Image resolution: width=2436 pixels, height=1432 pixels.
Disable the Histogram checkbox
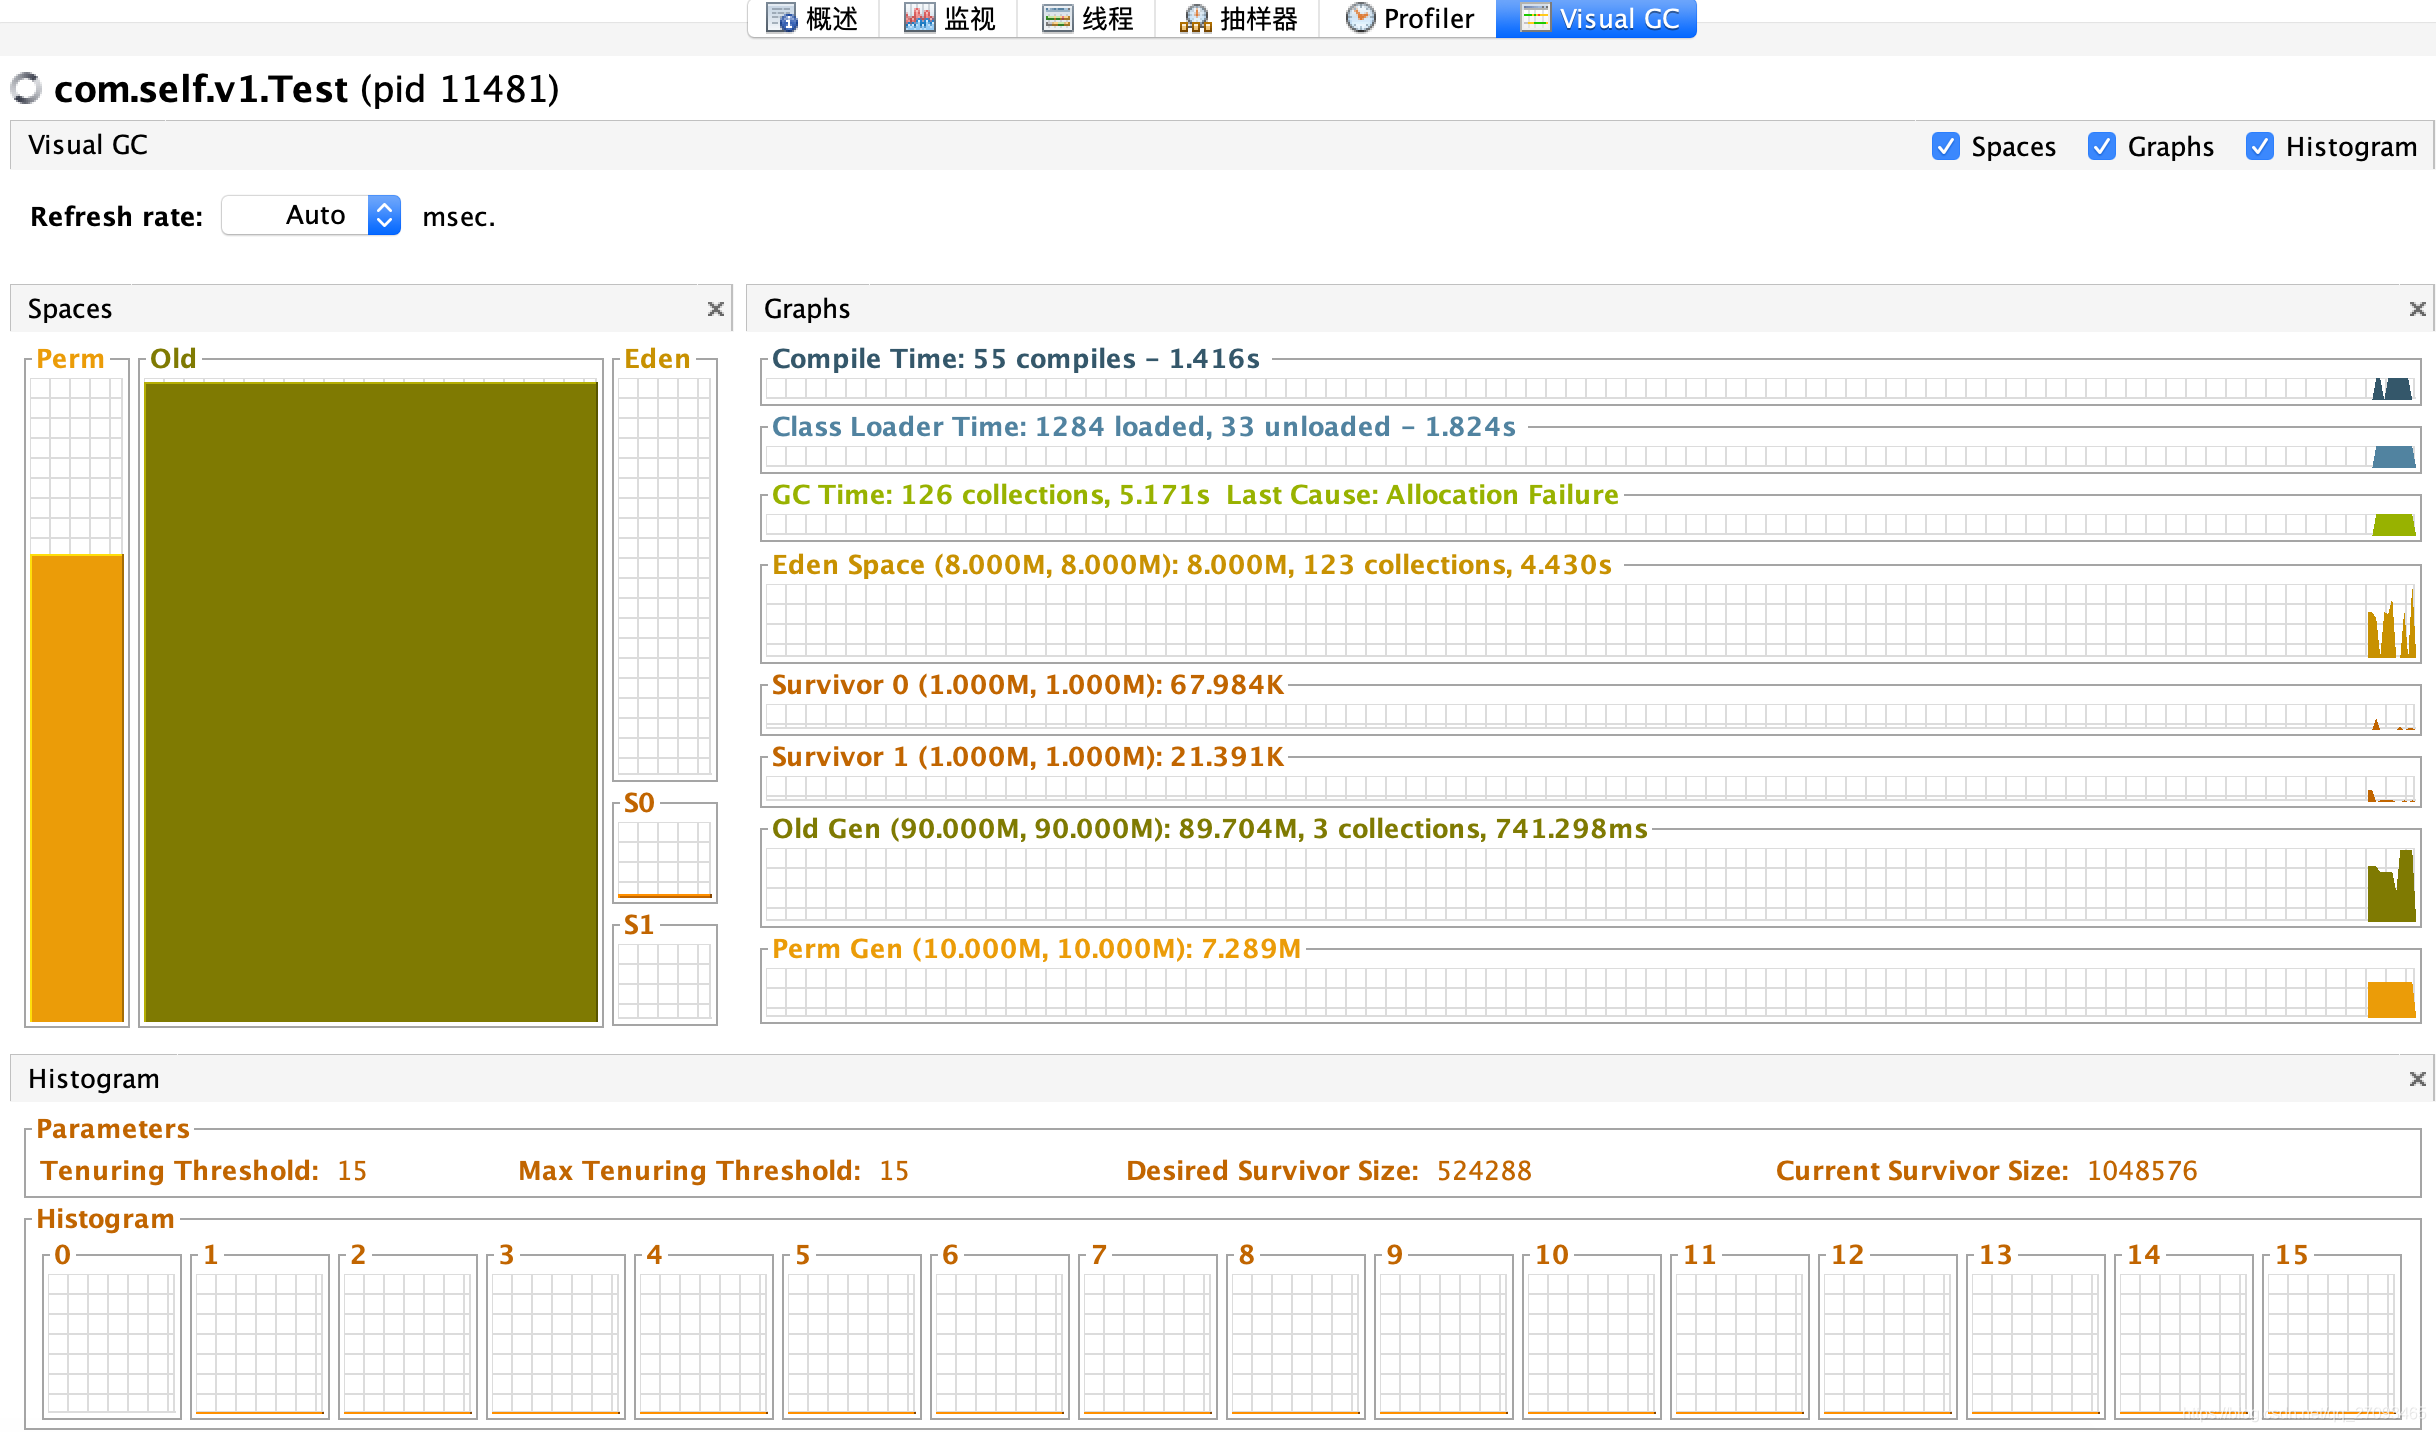pyautogui.click(x=2259, y=146)
